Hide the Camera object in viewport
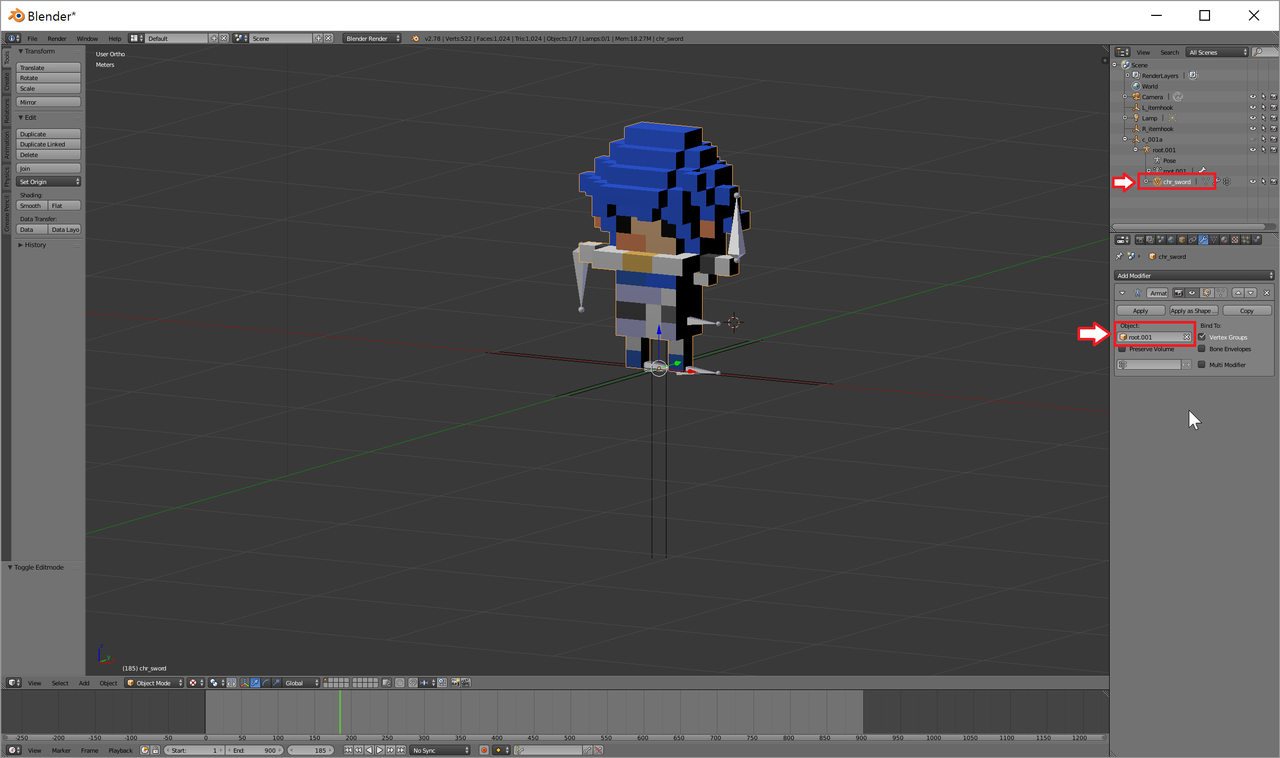This screenshot has width=1280, height=758. (x=1253, y=97)
